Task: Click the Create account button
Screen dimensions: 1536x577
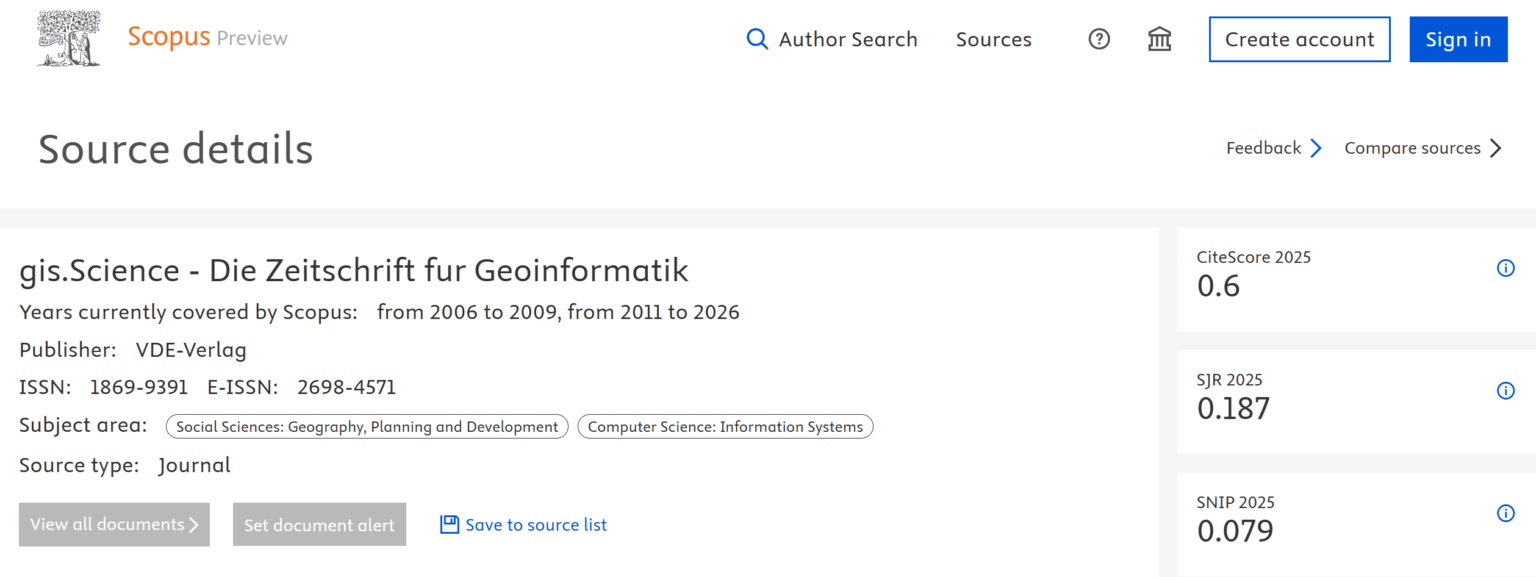Action: click(1299, 40)
